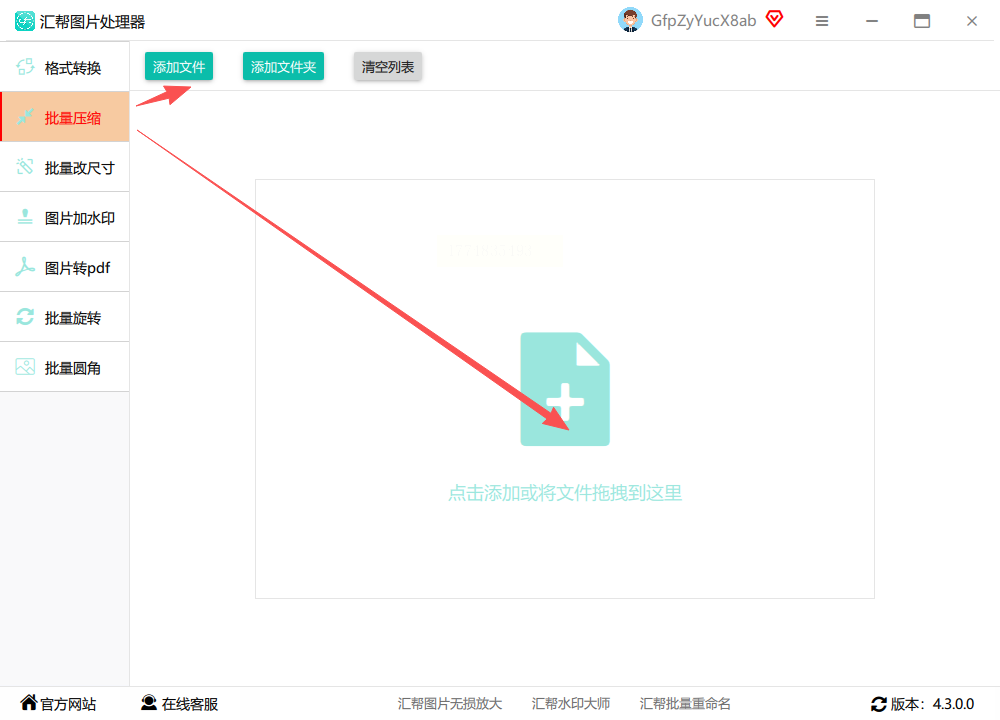Select the 批量圆角 section
Screen dimensions: 1000x720
(64, 367)
